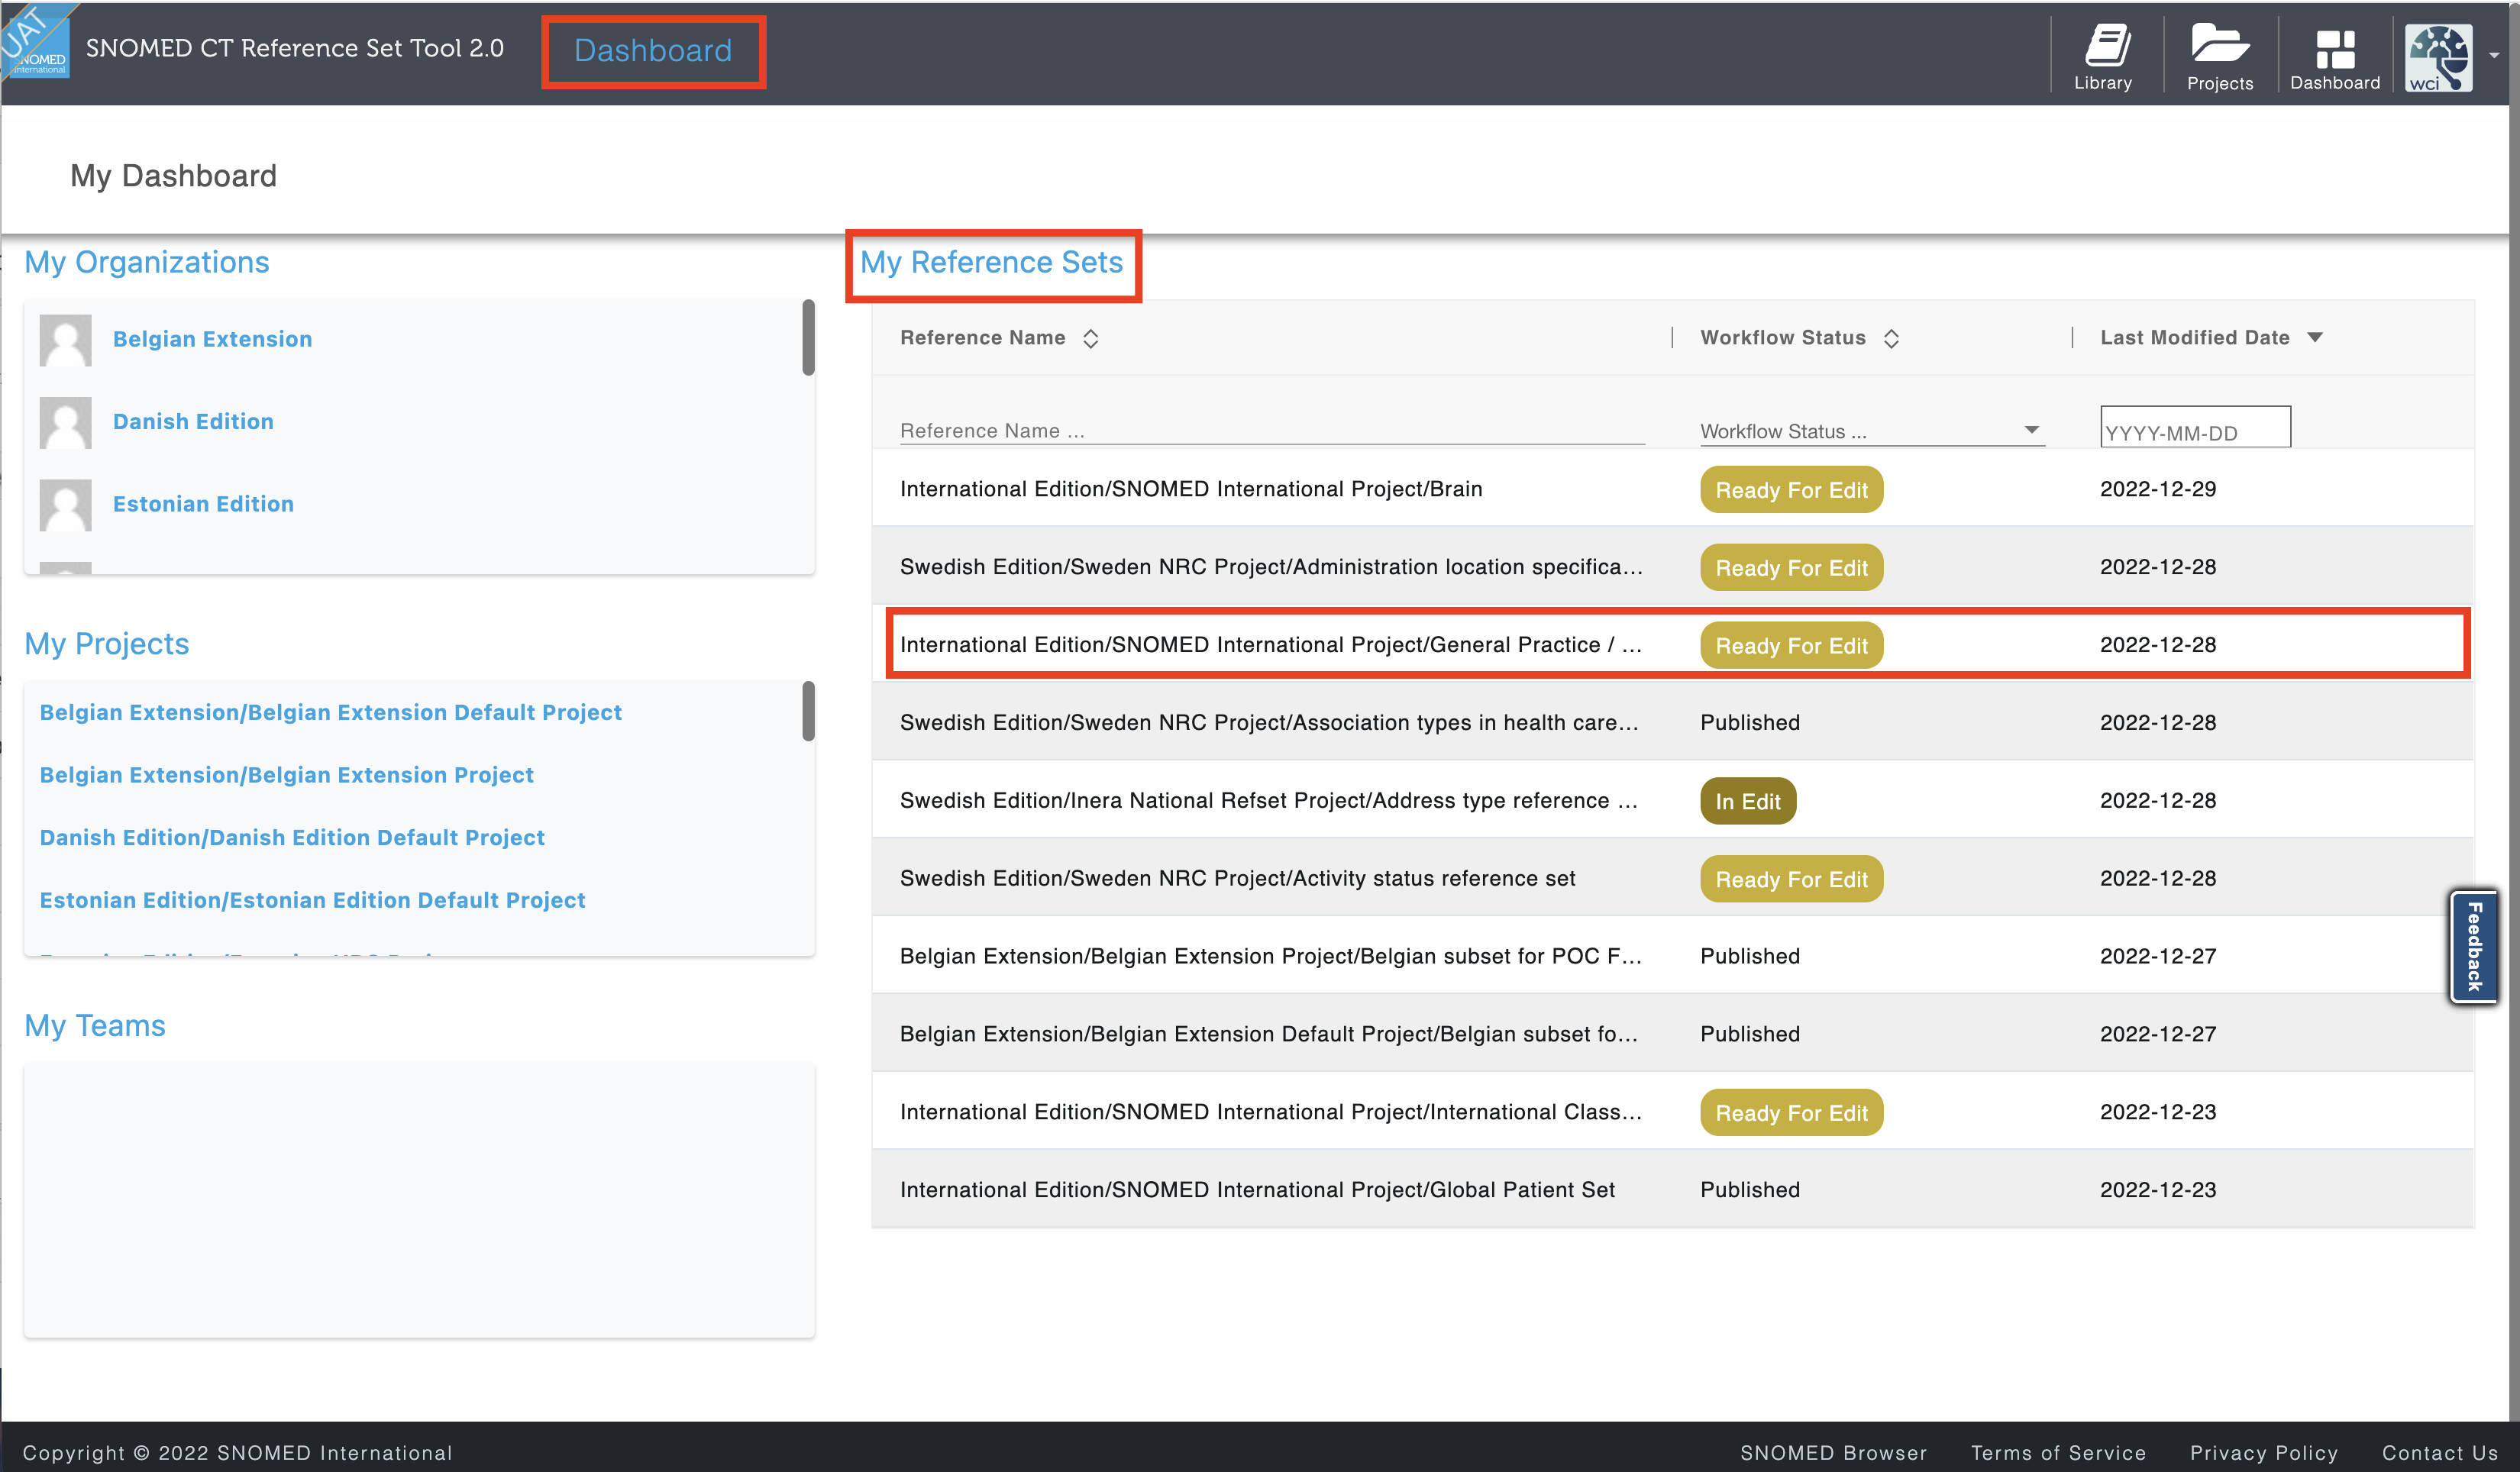
Task: Click the Reference Name filter field
Action: [x=1272, y=431]
